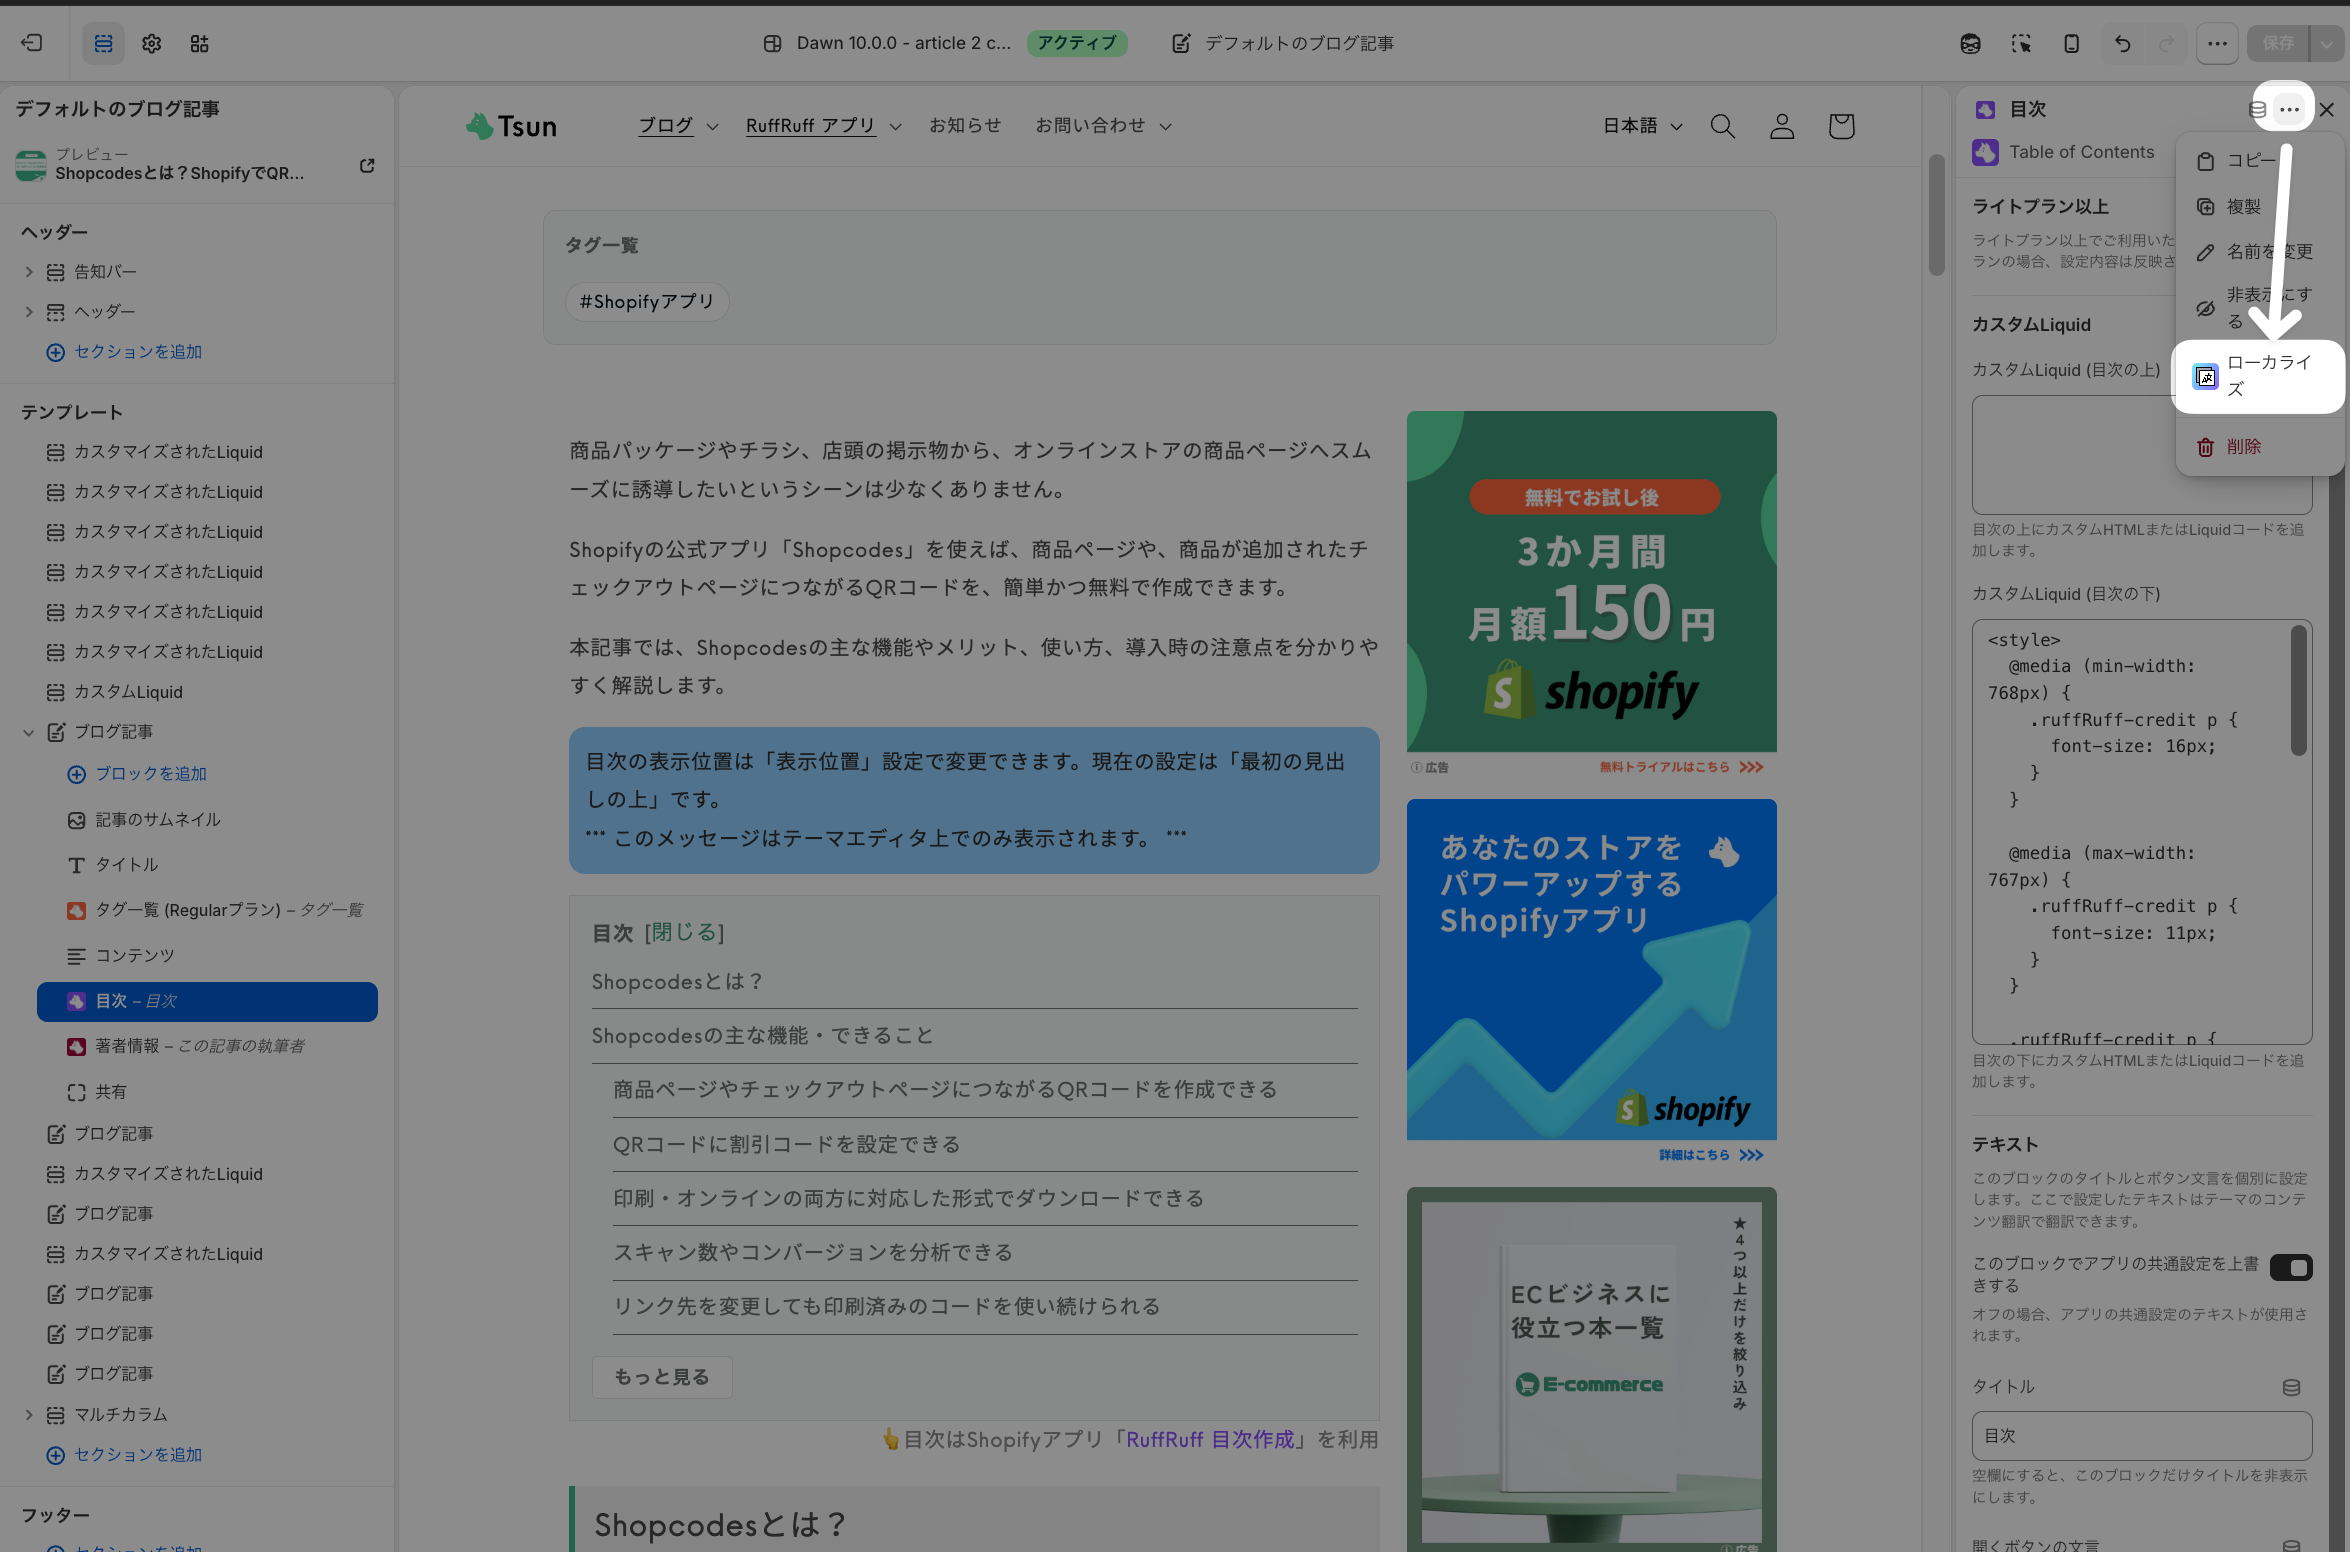This screenshot has height=1552, width=2350.
Task: Click the 詳細はこちら link
Action: 1711,1155
